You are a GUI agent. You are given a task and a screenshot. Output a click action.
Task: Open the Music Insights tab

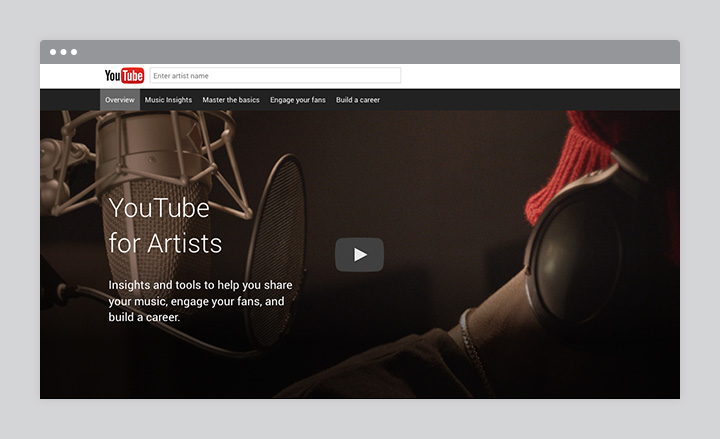(168, 100)
